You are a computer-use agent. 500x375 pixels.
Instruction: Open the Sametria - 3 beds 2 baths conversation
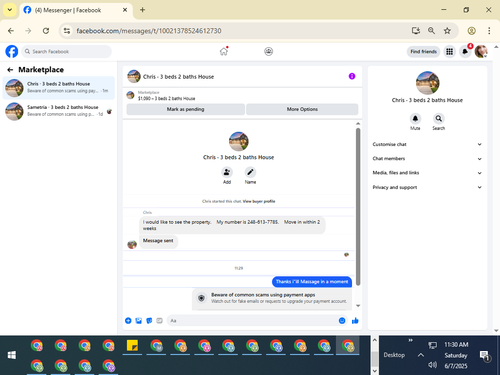coord(59,111)
